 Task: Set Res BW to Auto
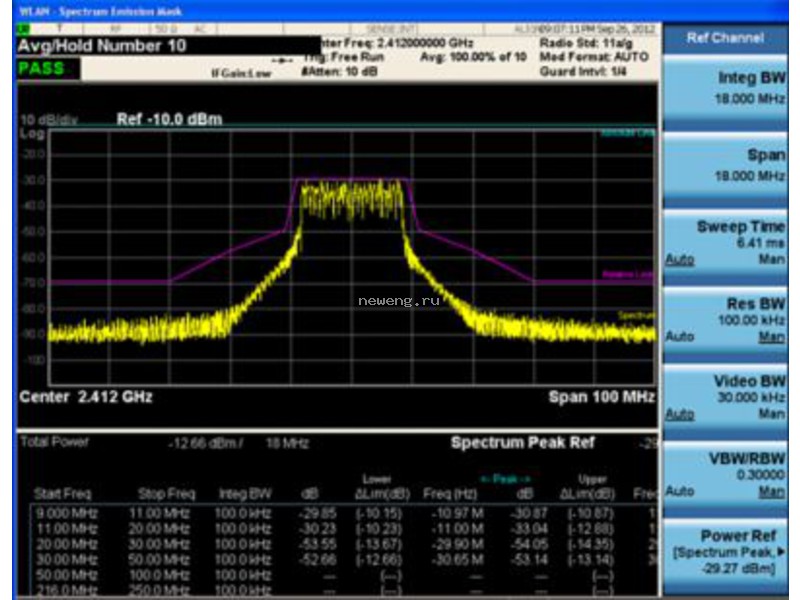pos(680,337)
